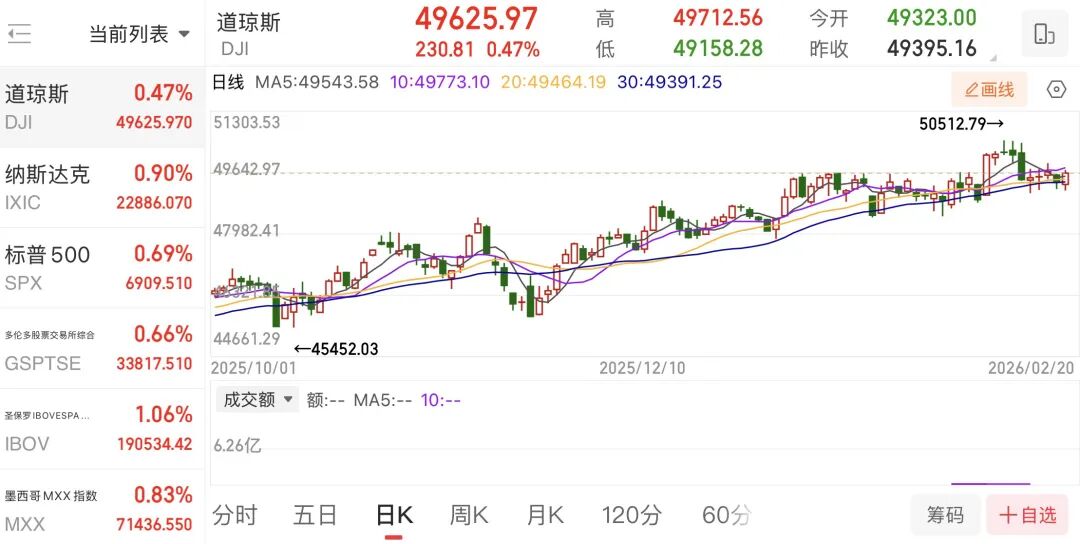Expand quote details triangle beside 昨收
Viewport: 1080px width, 544px height.
pos(992,57)
